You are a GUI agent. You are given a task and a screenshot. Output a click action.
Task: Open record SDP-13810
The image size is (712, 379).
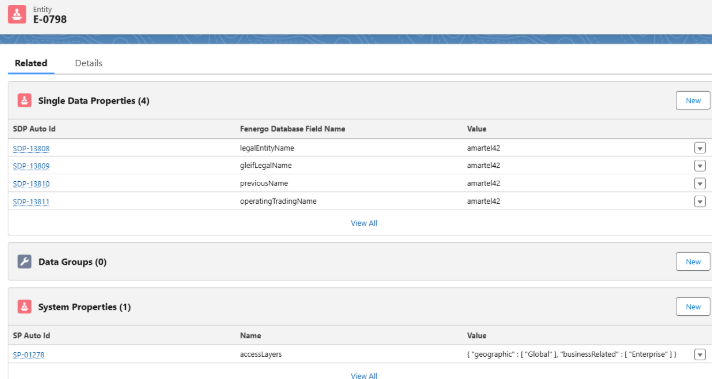[31, 184]
